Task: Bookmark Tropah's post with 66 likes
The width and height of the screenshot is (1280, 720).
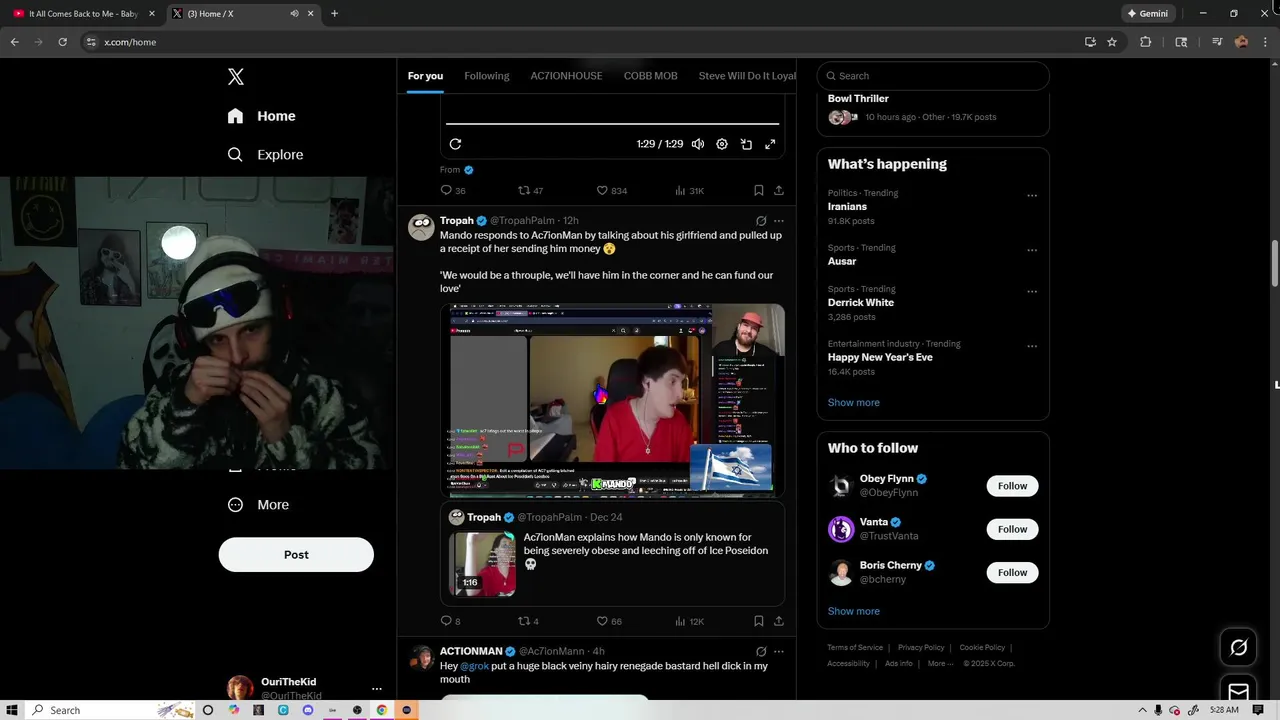Action: point(759,621)
